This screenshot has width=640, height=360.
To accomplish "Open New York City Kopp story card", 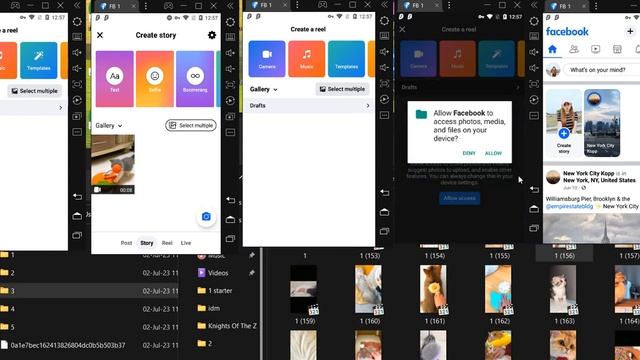I will point(602,123).
